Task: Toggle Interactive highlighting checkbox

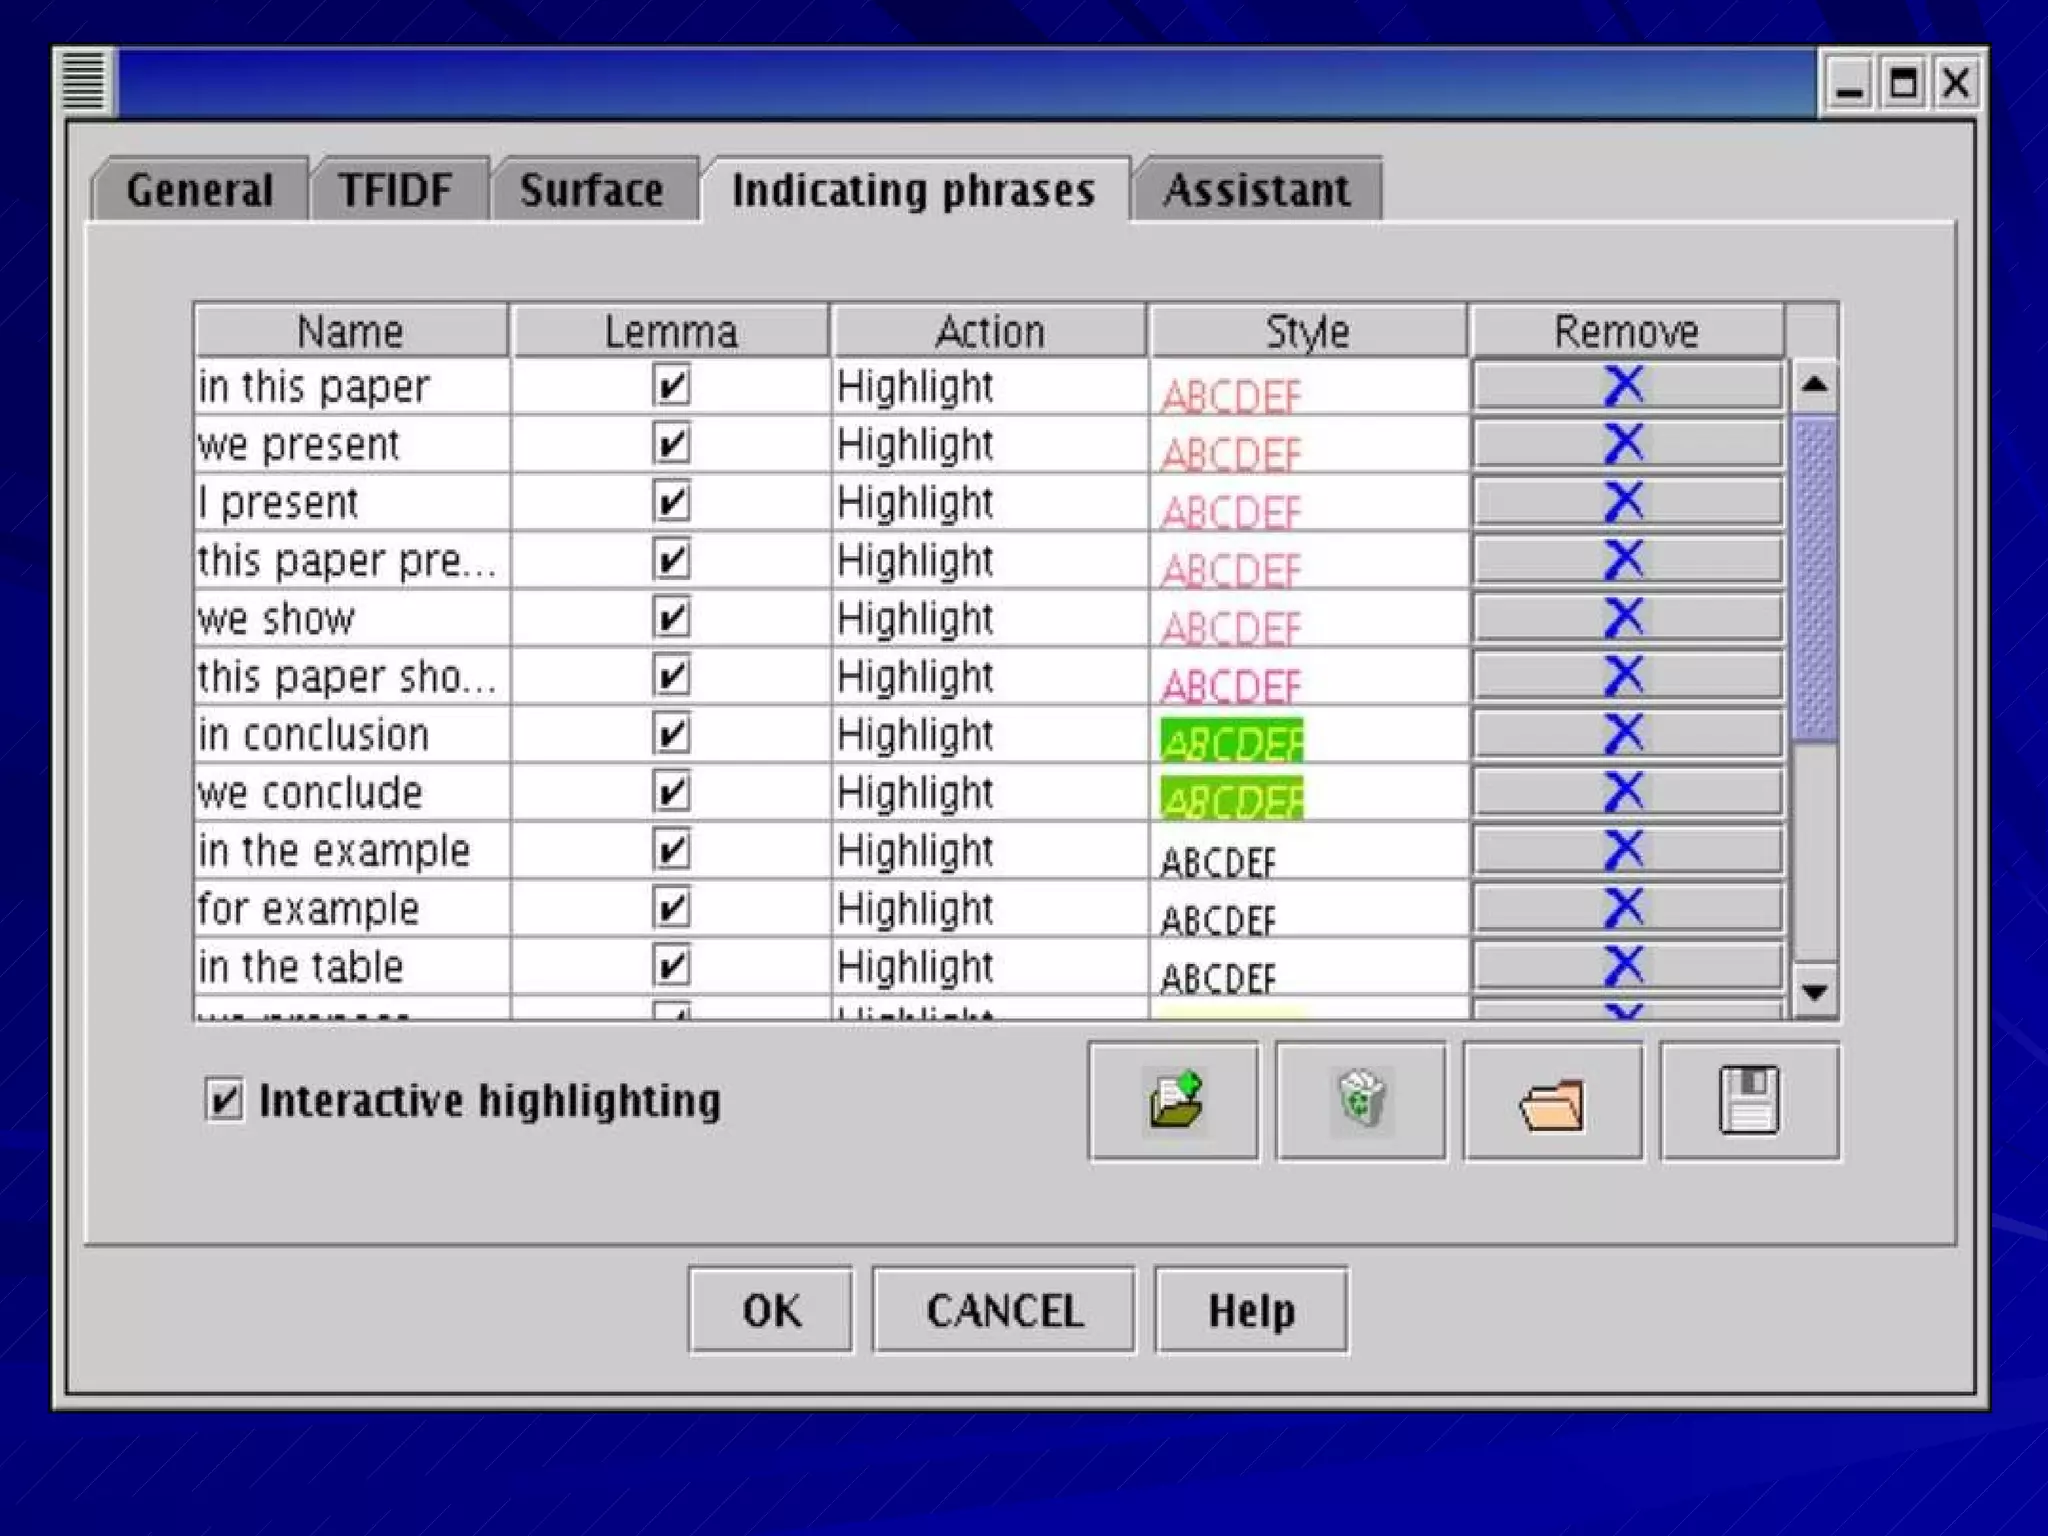Action: click(225, 1100)
